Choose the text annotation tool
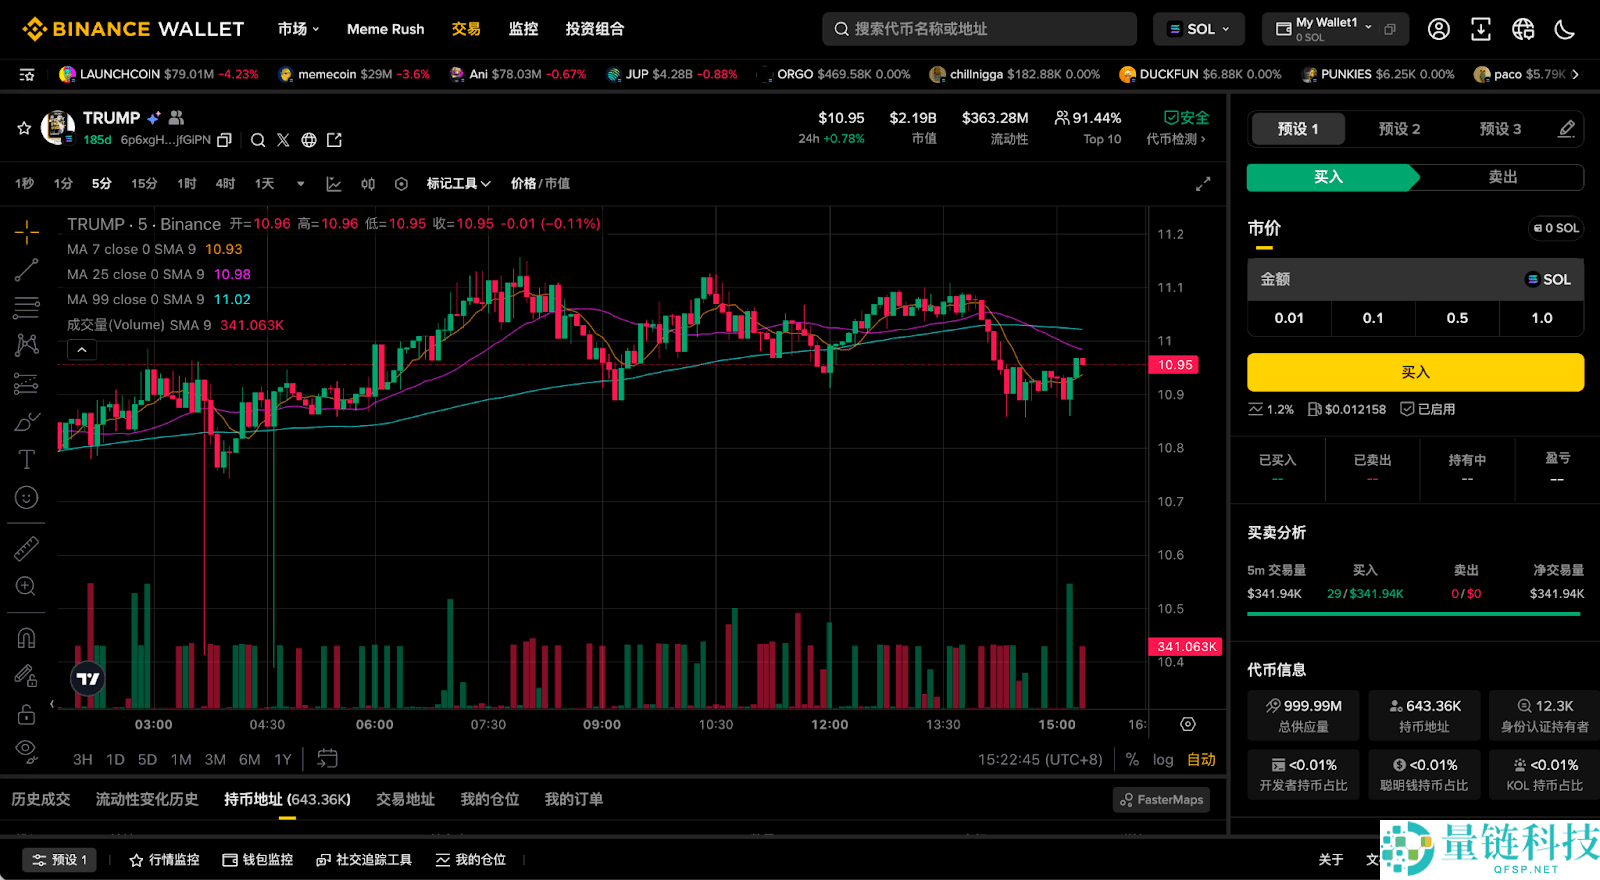The height and width of the screenshot is (880, 1600). point(27,459)
